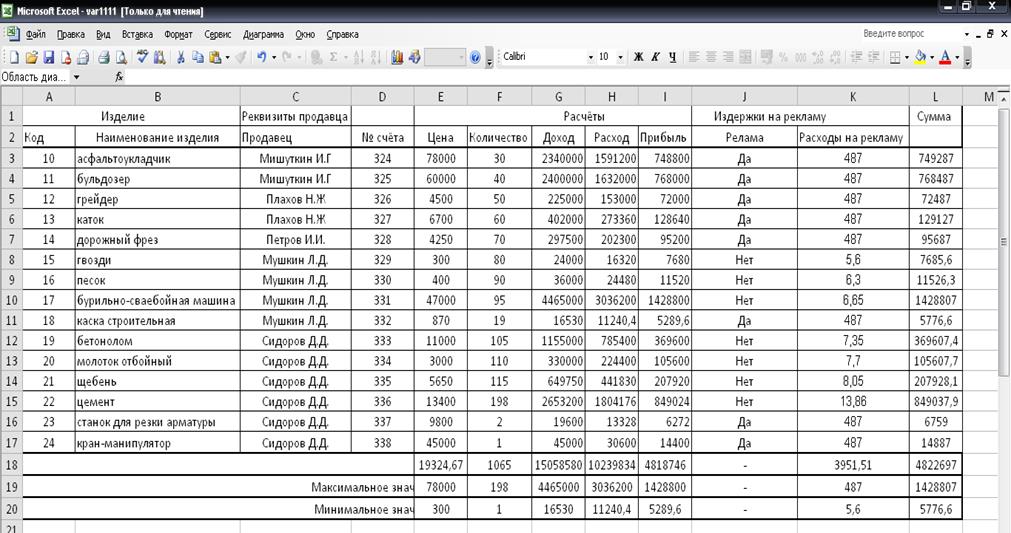Cut selection with scissors icon

(x=181, y=57)
